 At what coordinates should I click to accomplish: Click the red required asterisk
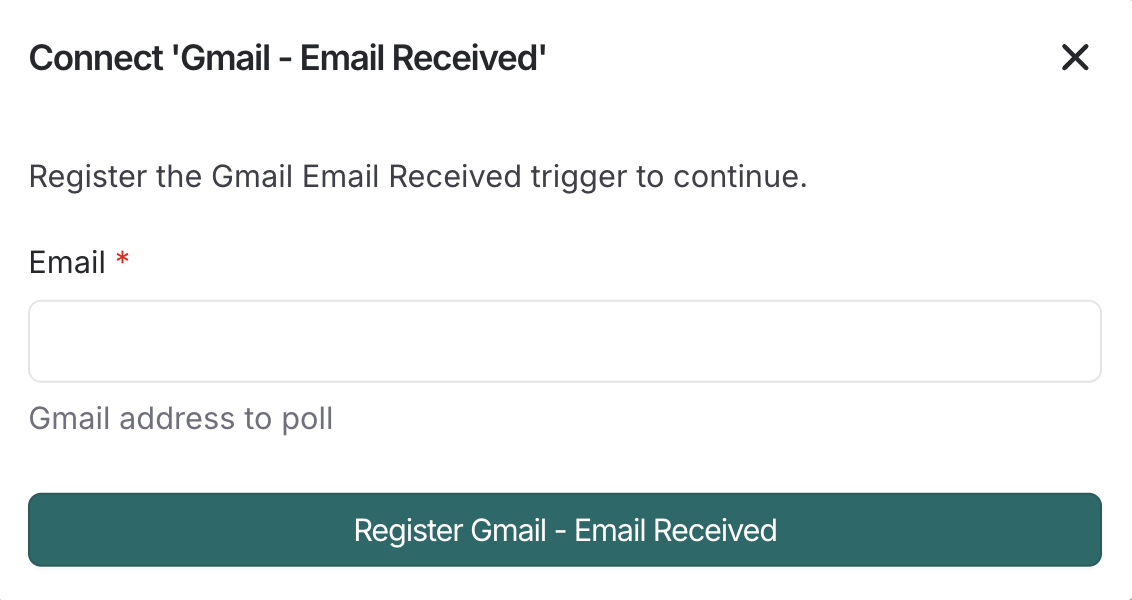coord(122,262)
